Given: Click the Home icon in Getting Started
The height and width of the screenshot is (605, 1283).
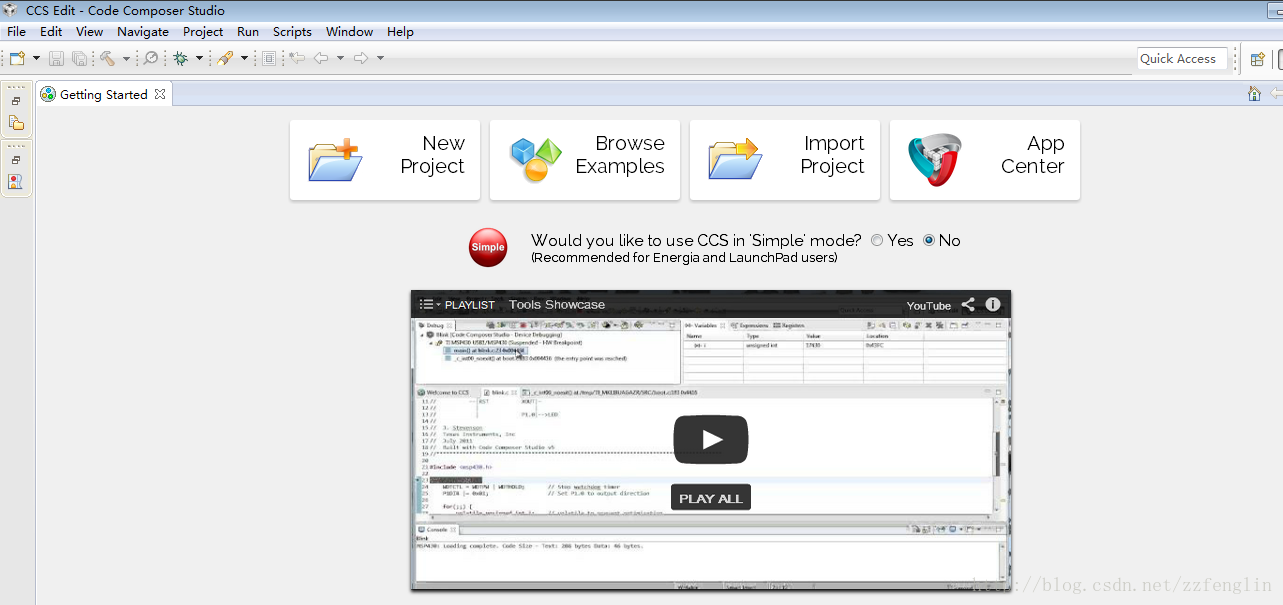Looking at the screenshot, I should coord(1254,94).
